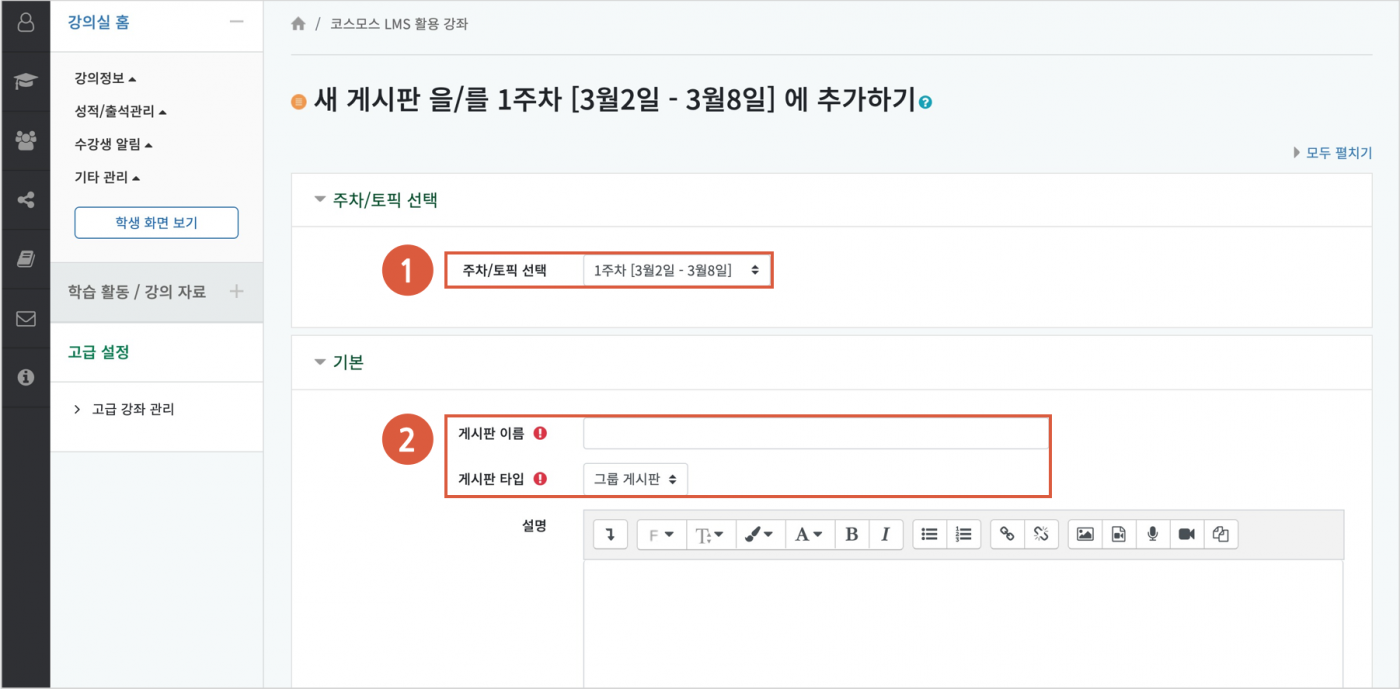Click the video camera record icon

(1186, 534)
